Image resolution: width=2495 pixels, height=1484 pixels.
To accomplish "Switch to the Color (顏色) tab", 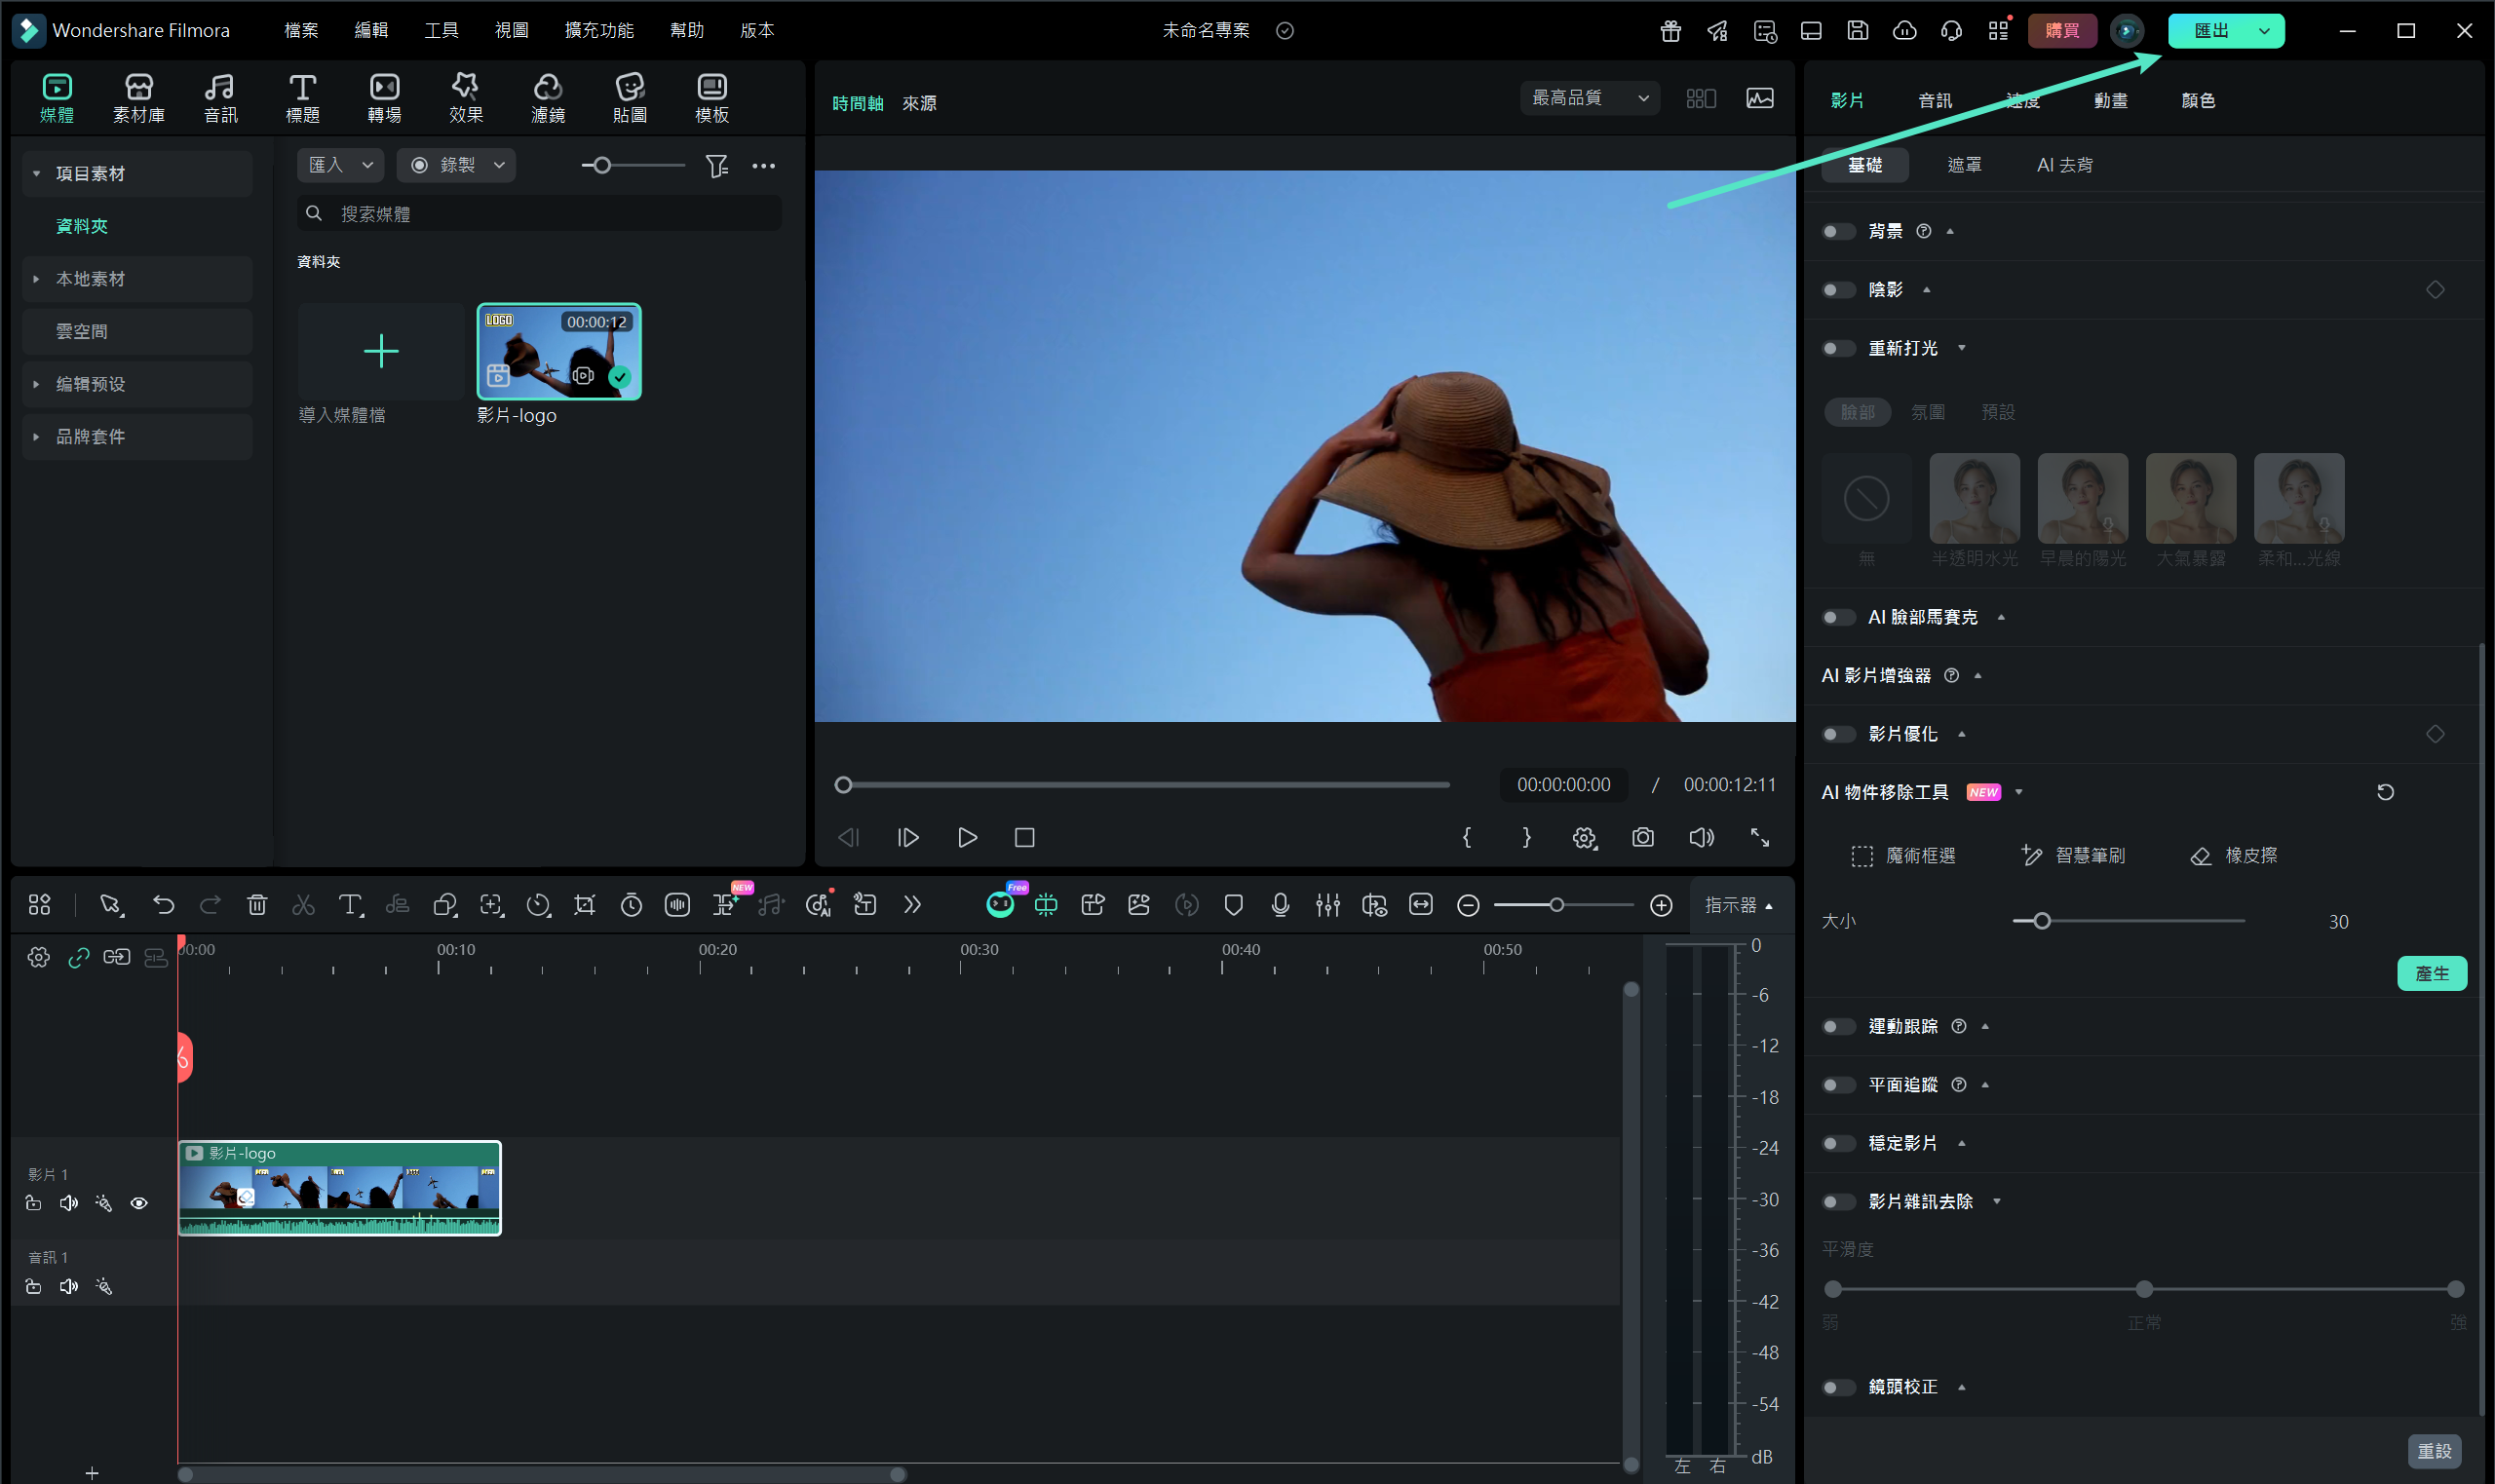I will (2197, 100).
